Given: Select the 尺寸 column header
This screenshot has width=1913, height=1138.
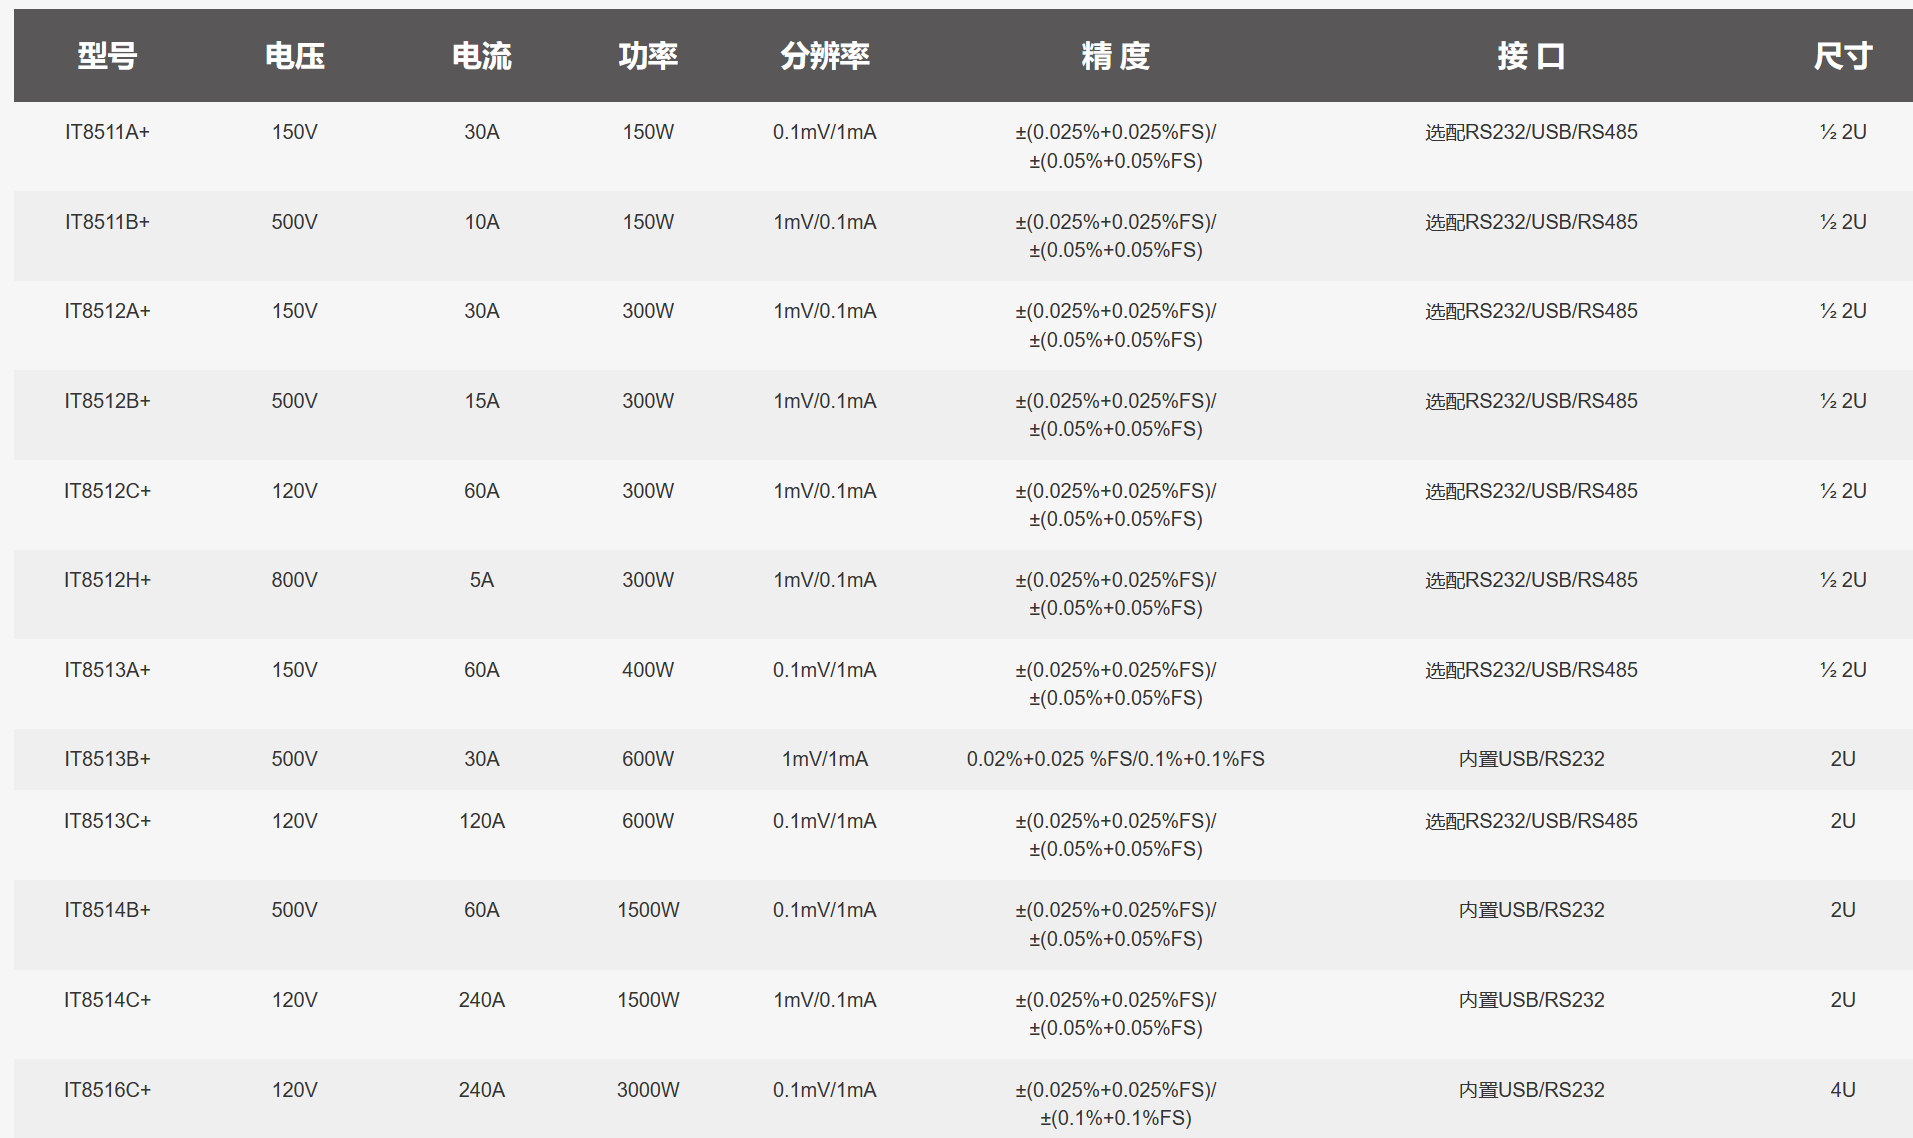Looking at the screenshot, I should pos(1842,56).
